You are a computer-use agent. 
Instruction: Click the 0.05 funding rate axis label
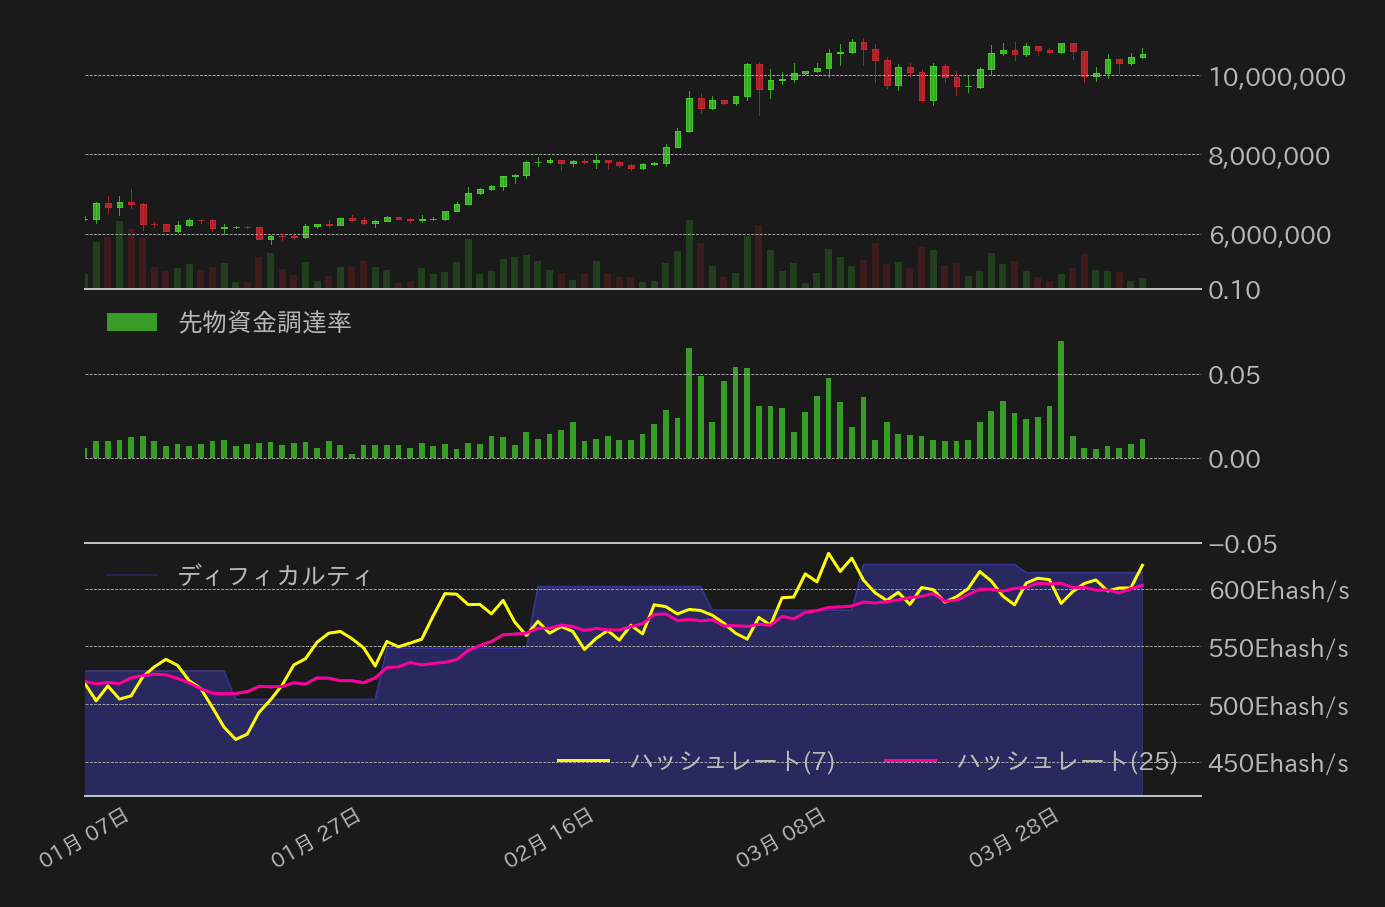[1234, 375]
